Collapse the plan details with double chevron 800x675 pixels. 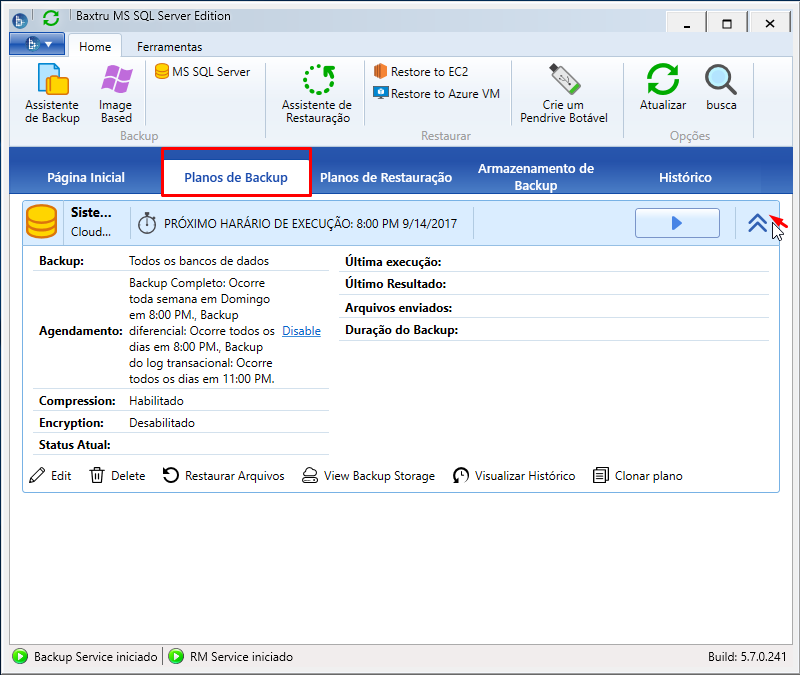tap(757, 223)
